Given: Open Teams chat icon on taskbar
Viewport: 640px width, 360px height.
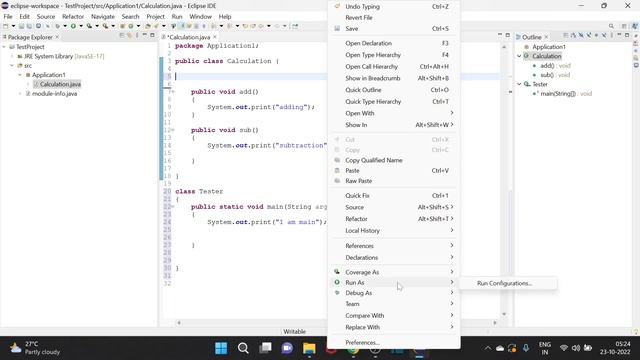Looking at the screenshot, I should click(x=287, y=348).
